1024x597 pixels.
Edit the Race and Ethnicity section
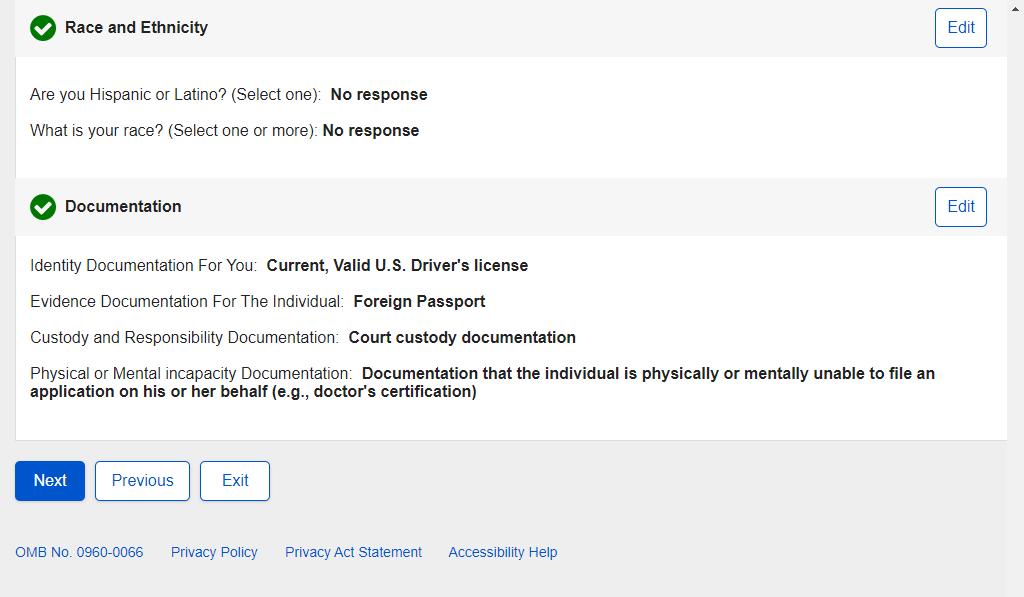point(960,28)
